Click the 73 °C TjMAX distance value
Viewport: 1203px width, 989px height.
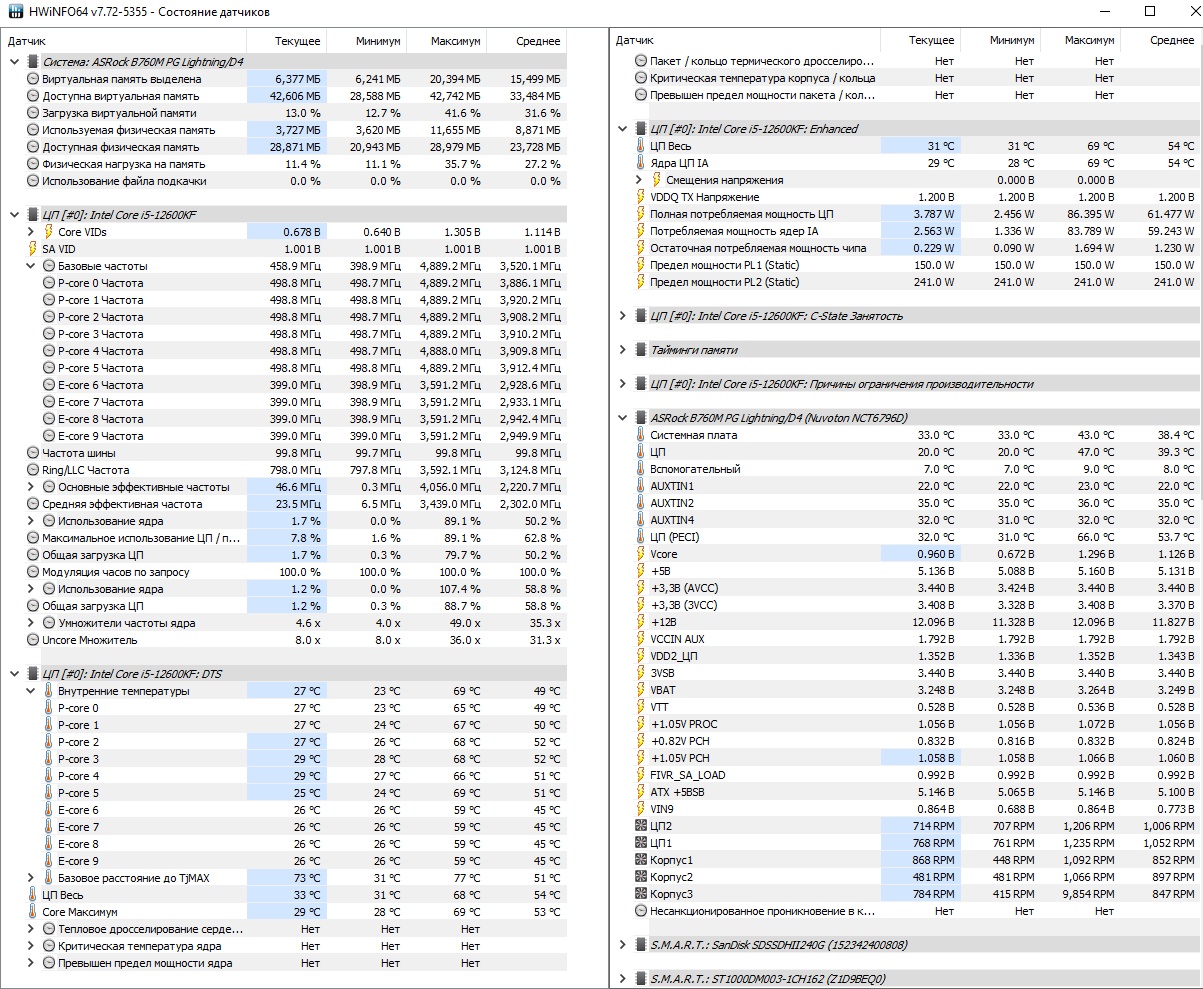286,878
